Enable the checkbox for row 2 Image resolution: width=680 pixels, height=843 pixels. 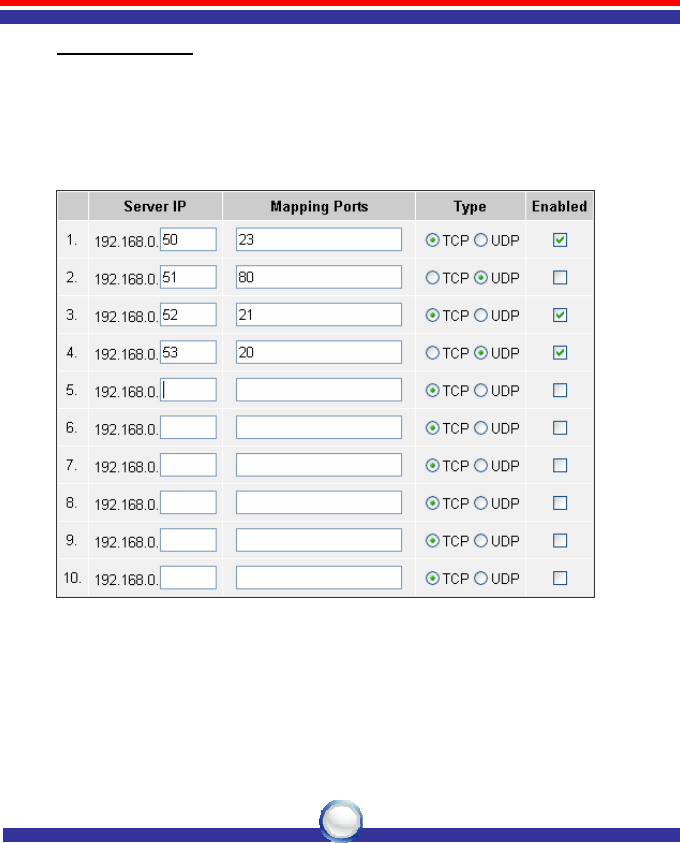[560, 277]
